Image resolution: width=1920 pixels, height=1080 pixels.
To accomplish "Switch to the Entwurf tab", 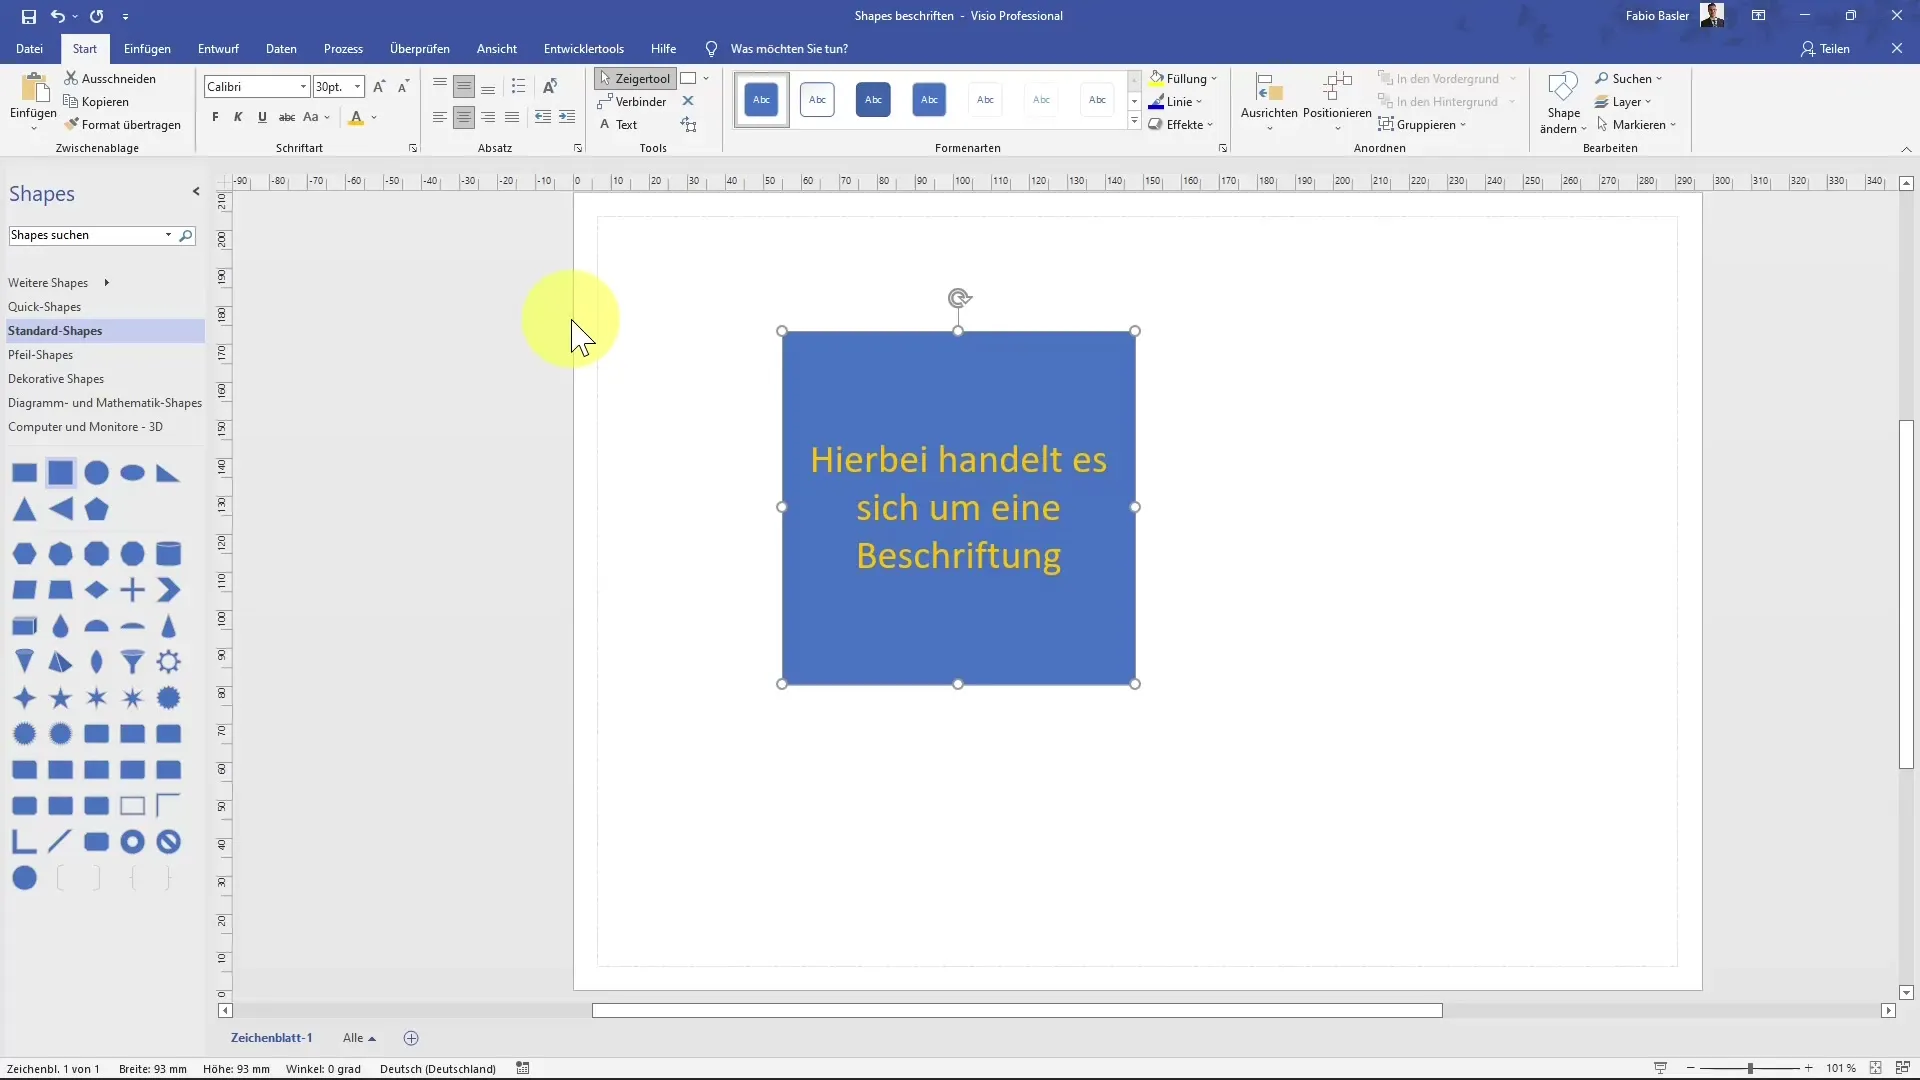I will [218, 48].
